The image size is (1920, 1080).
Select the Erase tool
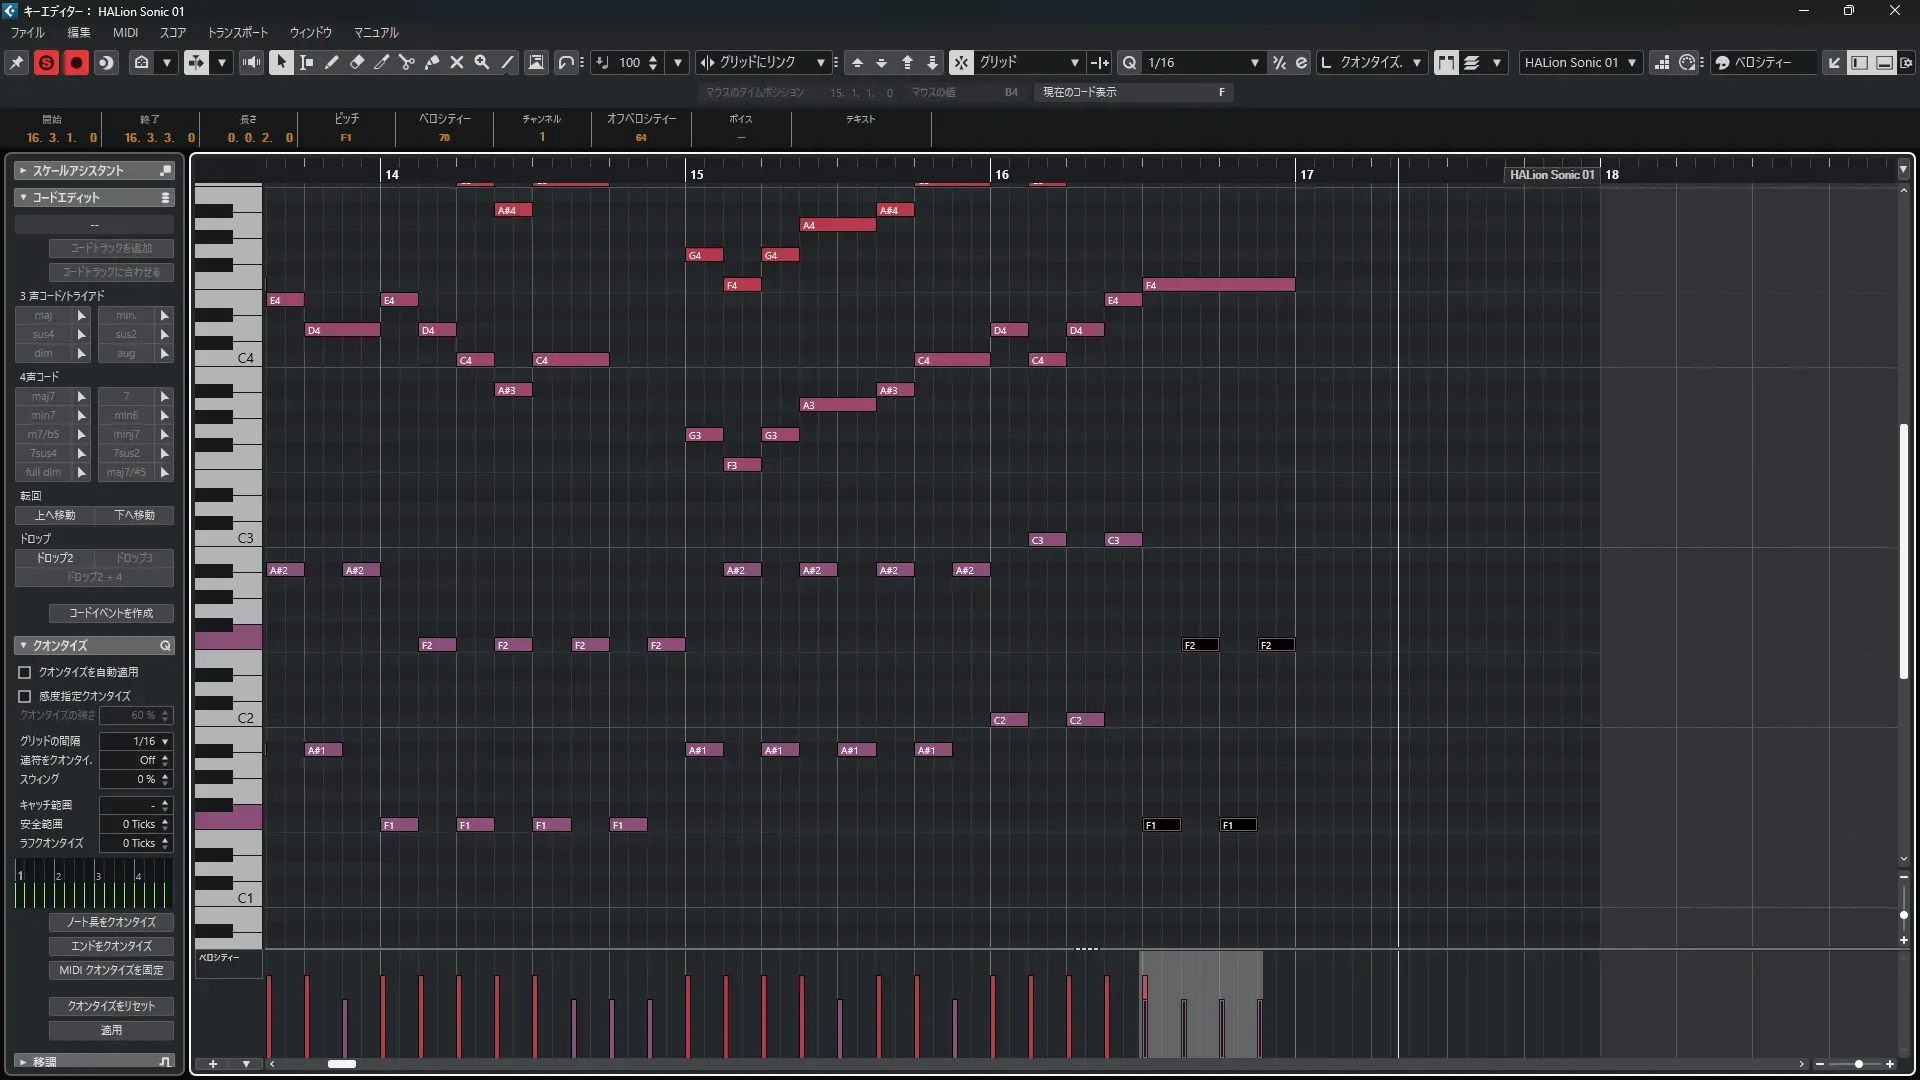pyautogui.click(x=357, y=62)
